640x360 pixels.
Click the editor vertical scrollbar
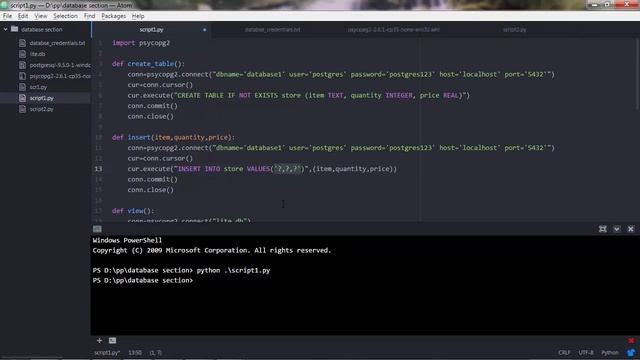point(638,73)
